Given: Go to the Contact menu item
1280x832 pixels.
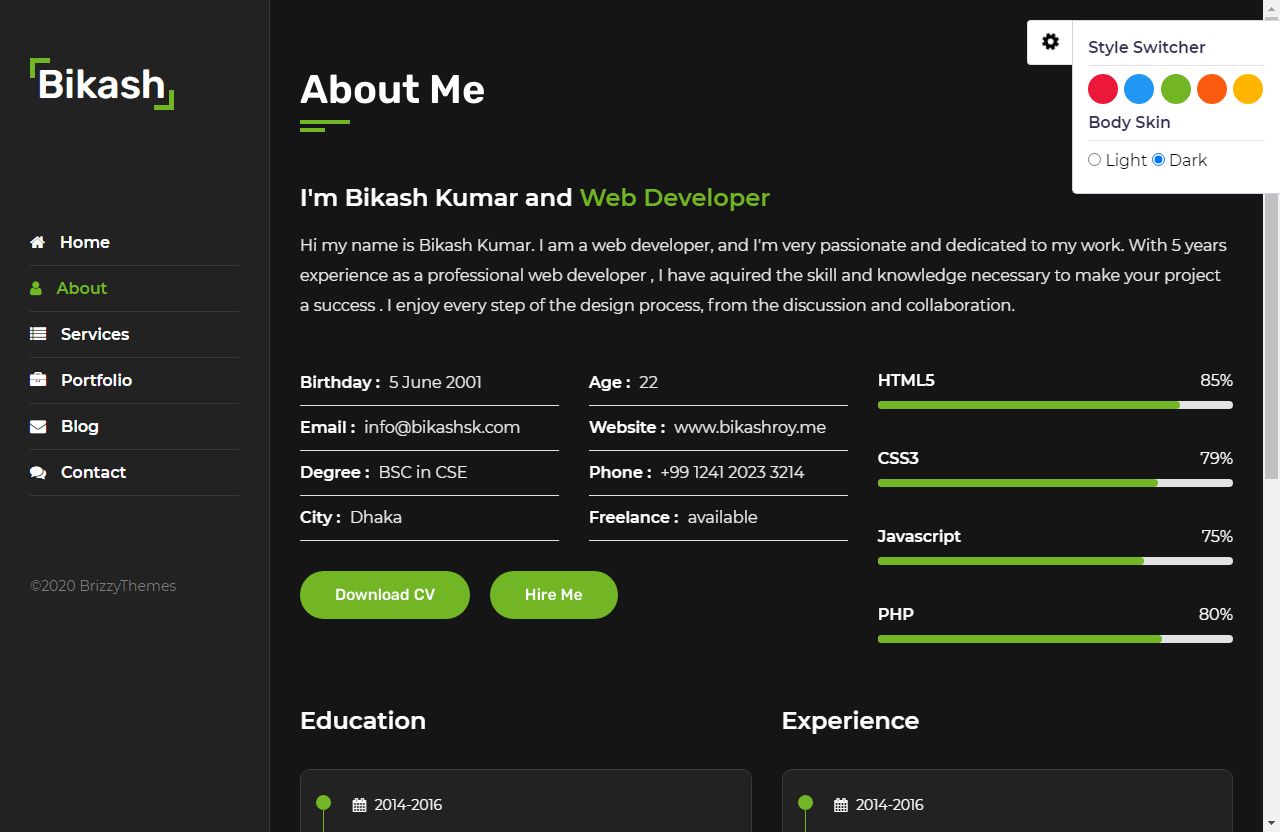Looking at the screenshot, I should (93, 472).
